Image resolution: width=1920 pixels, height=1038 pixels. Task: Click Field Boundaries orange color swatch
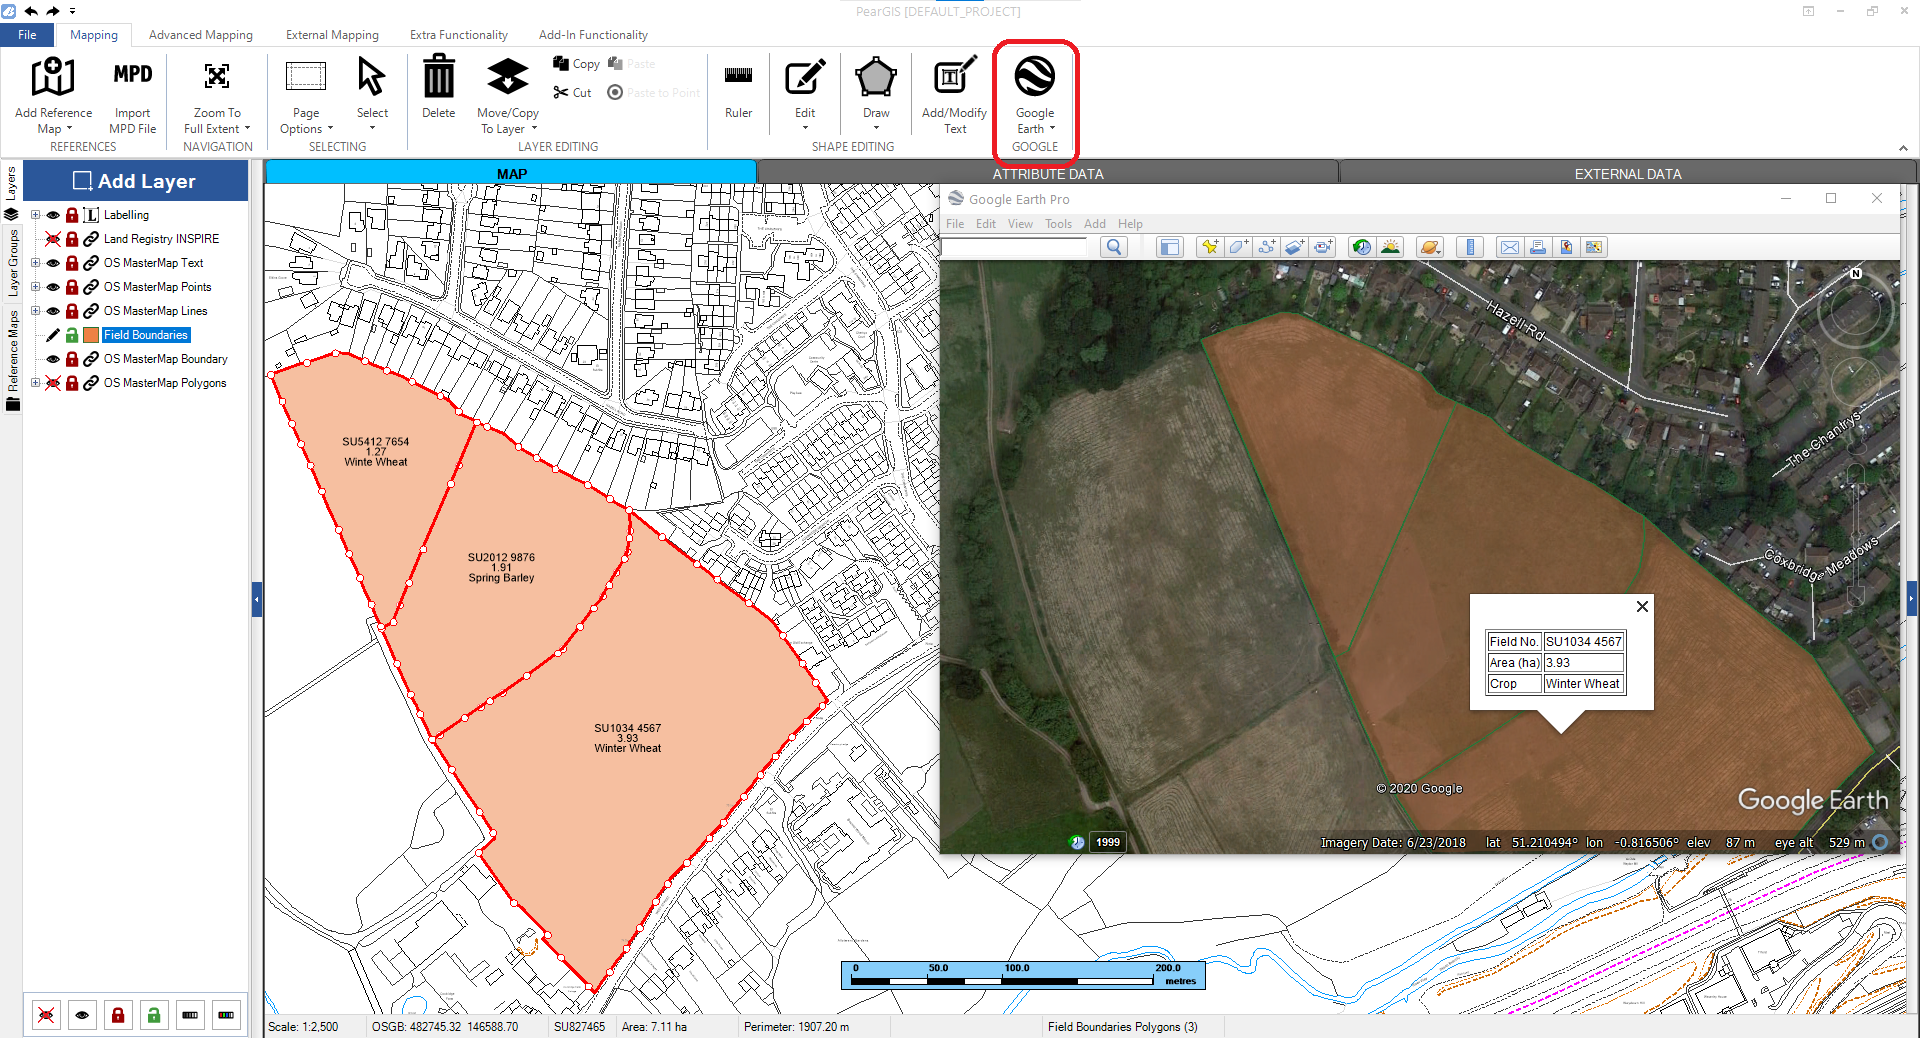[91, 335]
